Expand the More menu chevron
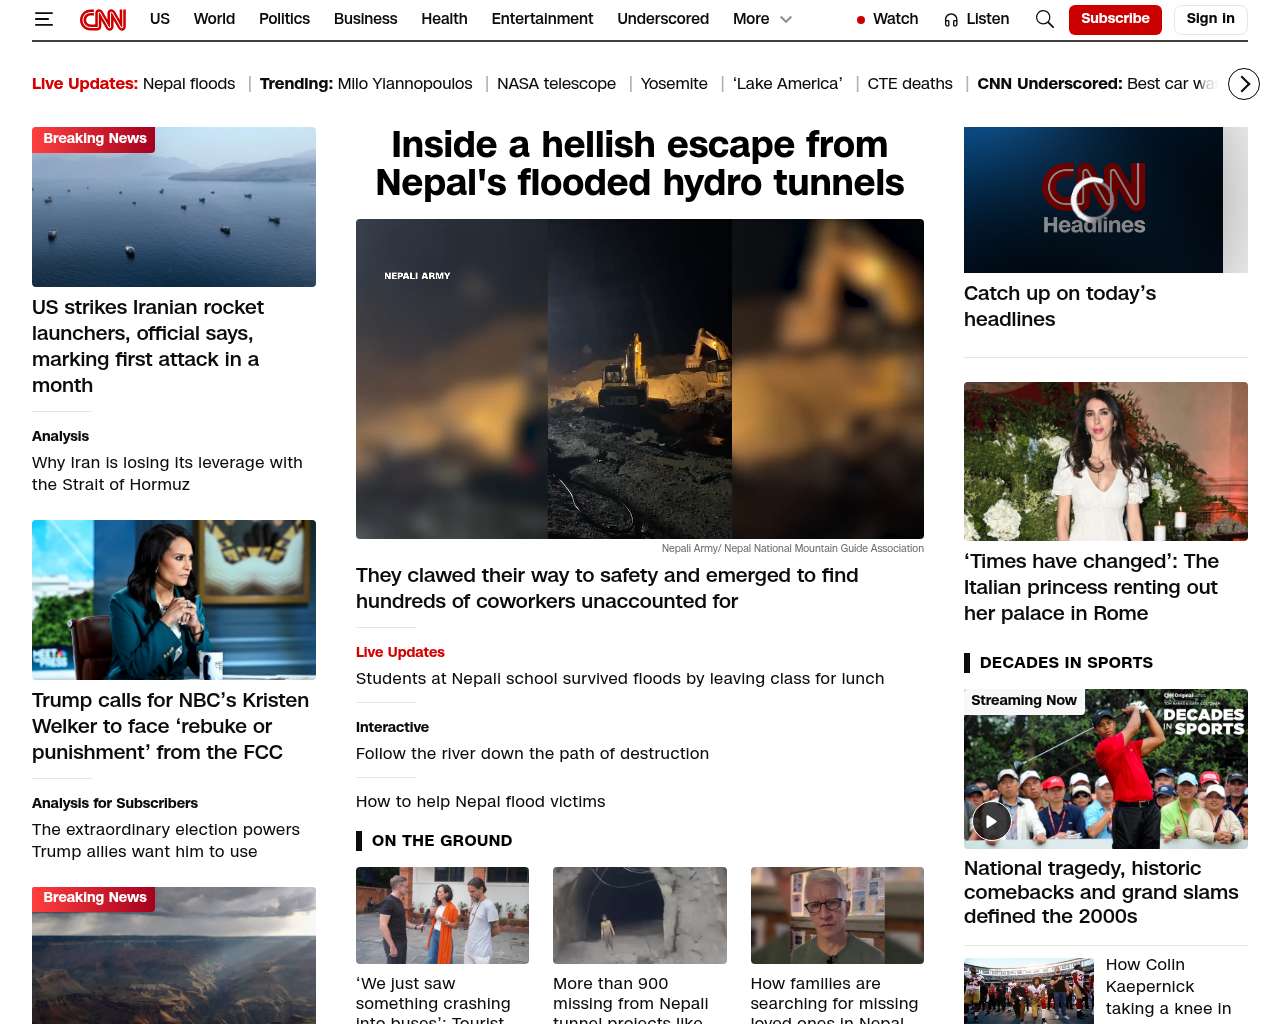Screen dimensions: 1280x1024 pyautogui.click(x=786, y=19)
